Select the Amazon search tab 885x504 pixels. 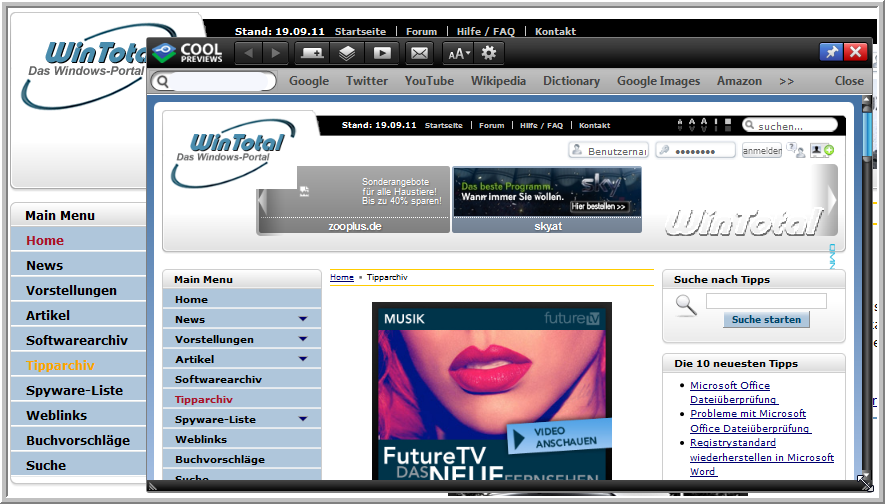coord(739,81)
